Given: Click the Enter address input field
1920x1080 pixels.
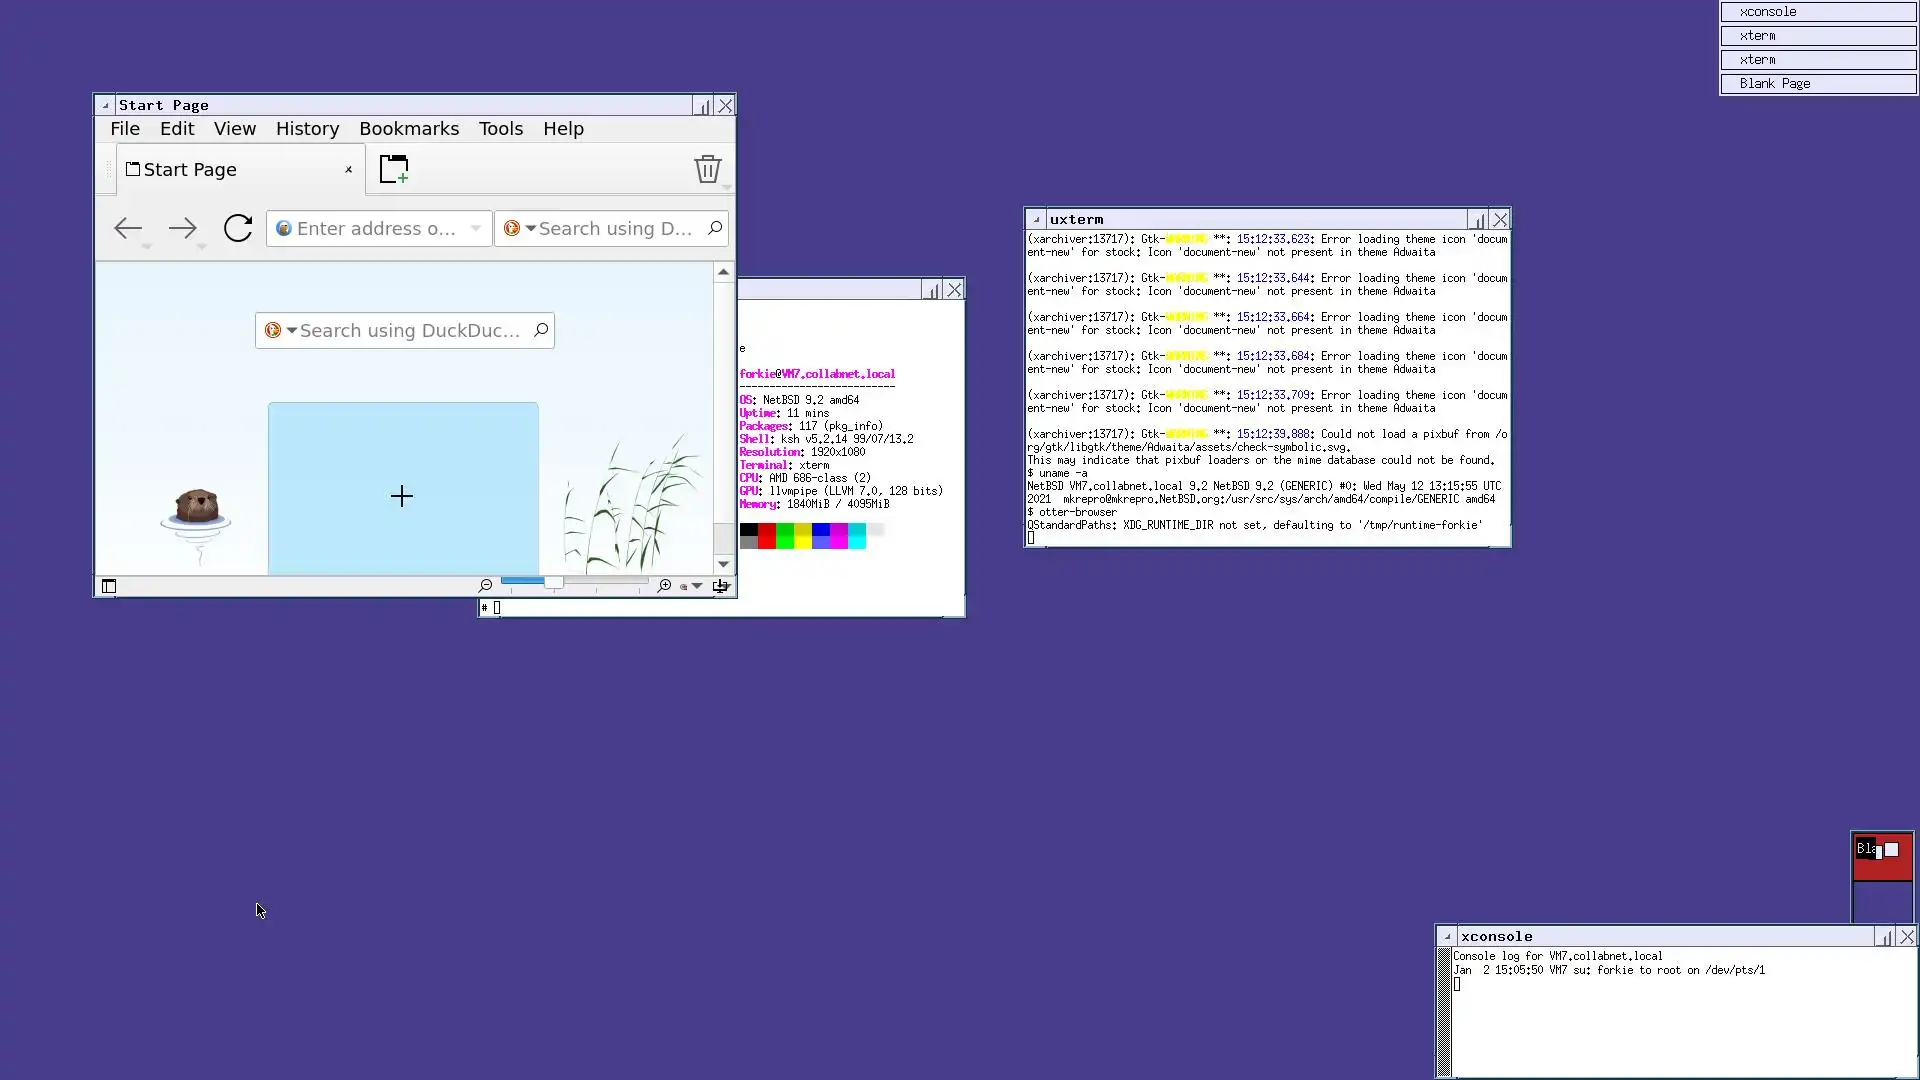Looking at the screenshot, I should pyautogui.click(x=375, y=229).
